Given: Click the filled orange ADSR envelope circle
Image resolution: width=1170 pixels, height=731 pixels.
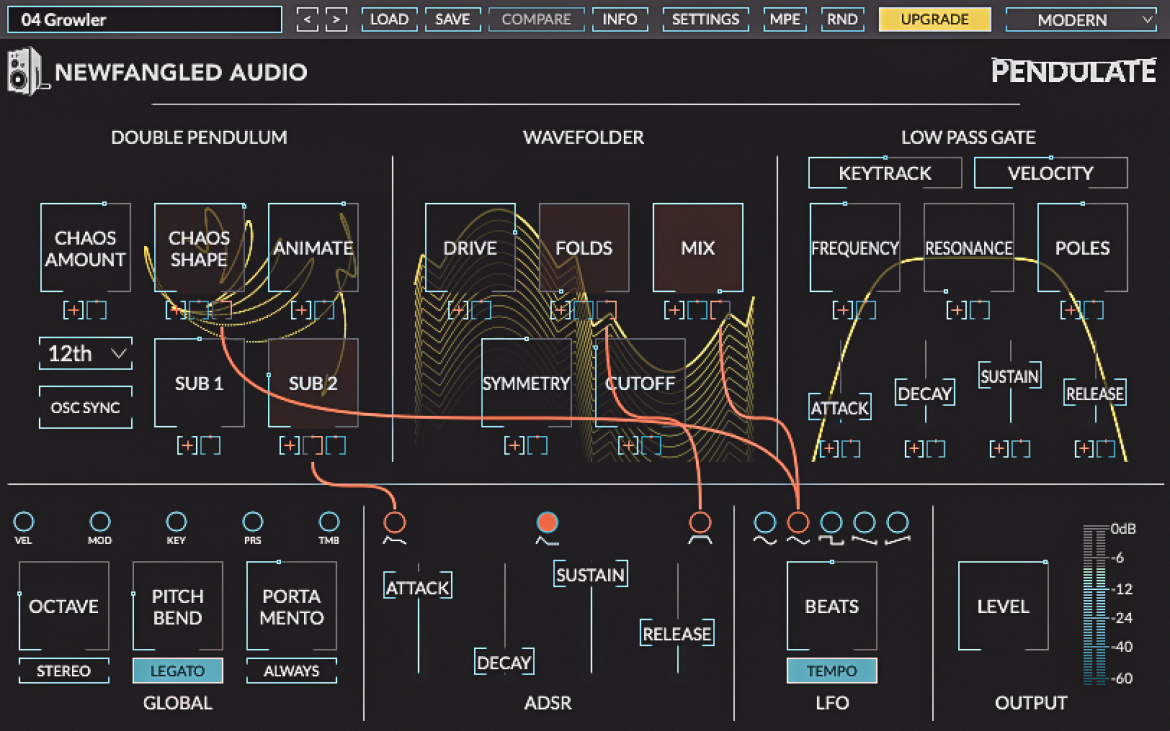Looking at the screenshot, I should click(547, 522).
